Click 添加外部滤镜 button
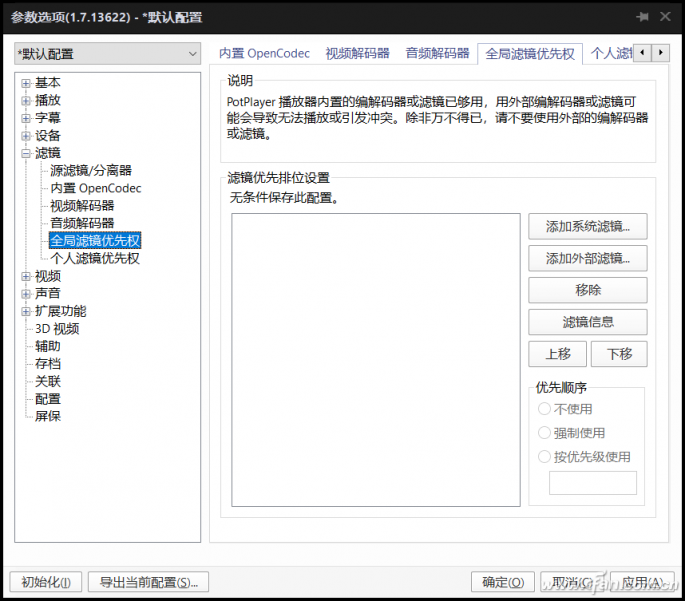Image resolution: width=685 pixels, height=601 pixels. coord(587,259)
